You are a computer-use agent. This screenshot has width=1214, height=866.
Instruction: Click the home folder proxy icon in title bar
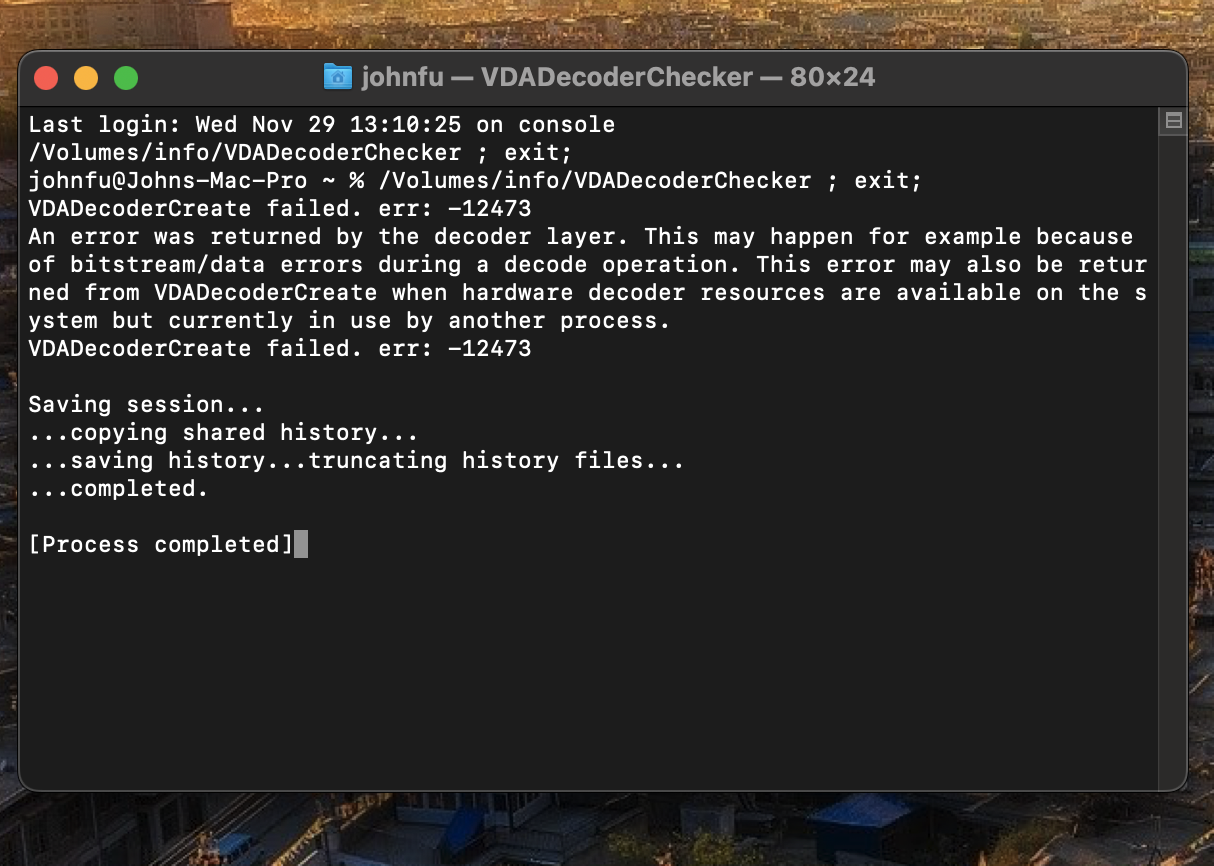point(338,77)
